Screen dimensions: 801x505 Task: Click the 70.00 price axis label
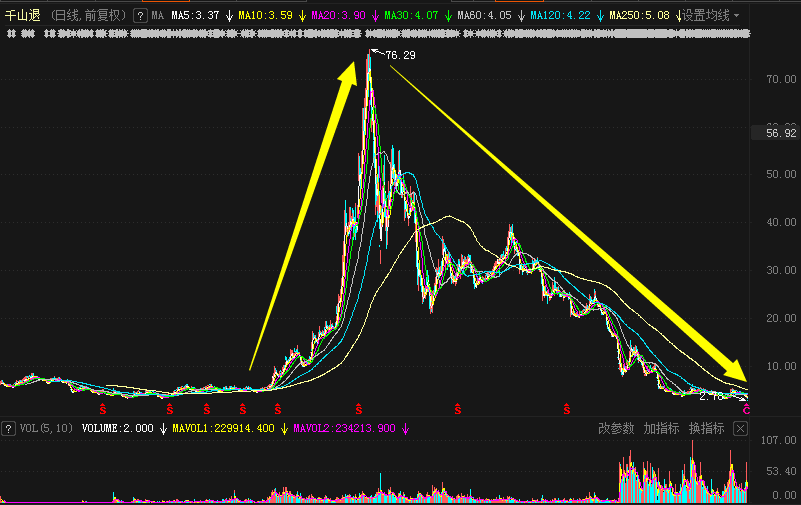(781, 79)
